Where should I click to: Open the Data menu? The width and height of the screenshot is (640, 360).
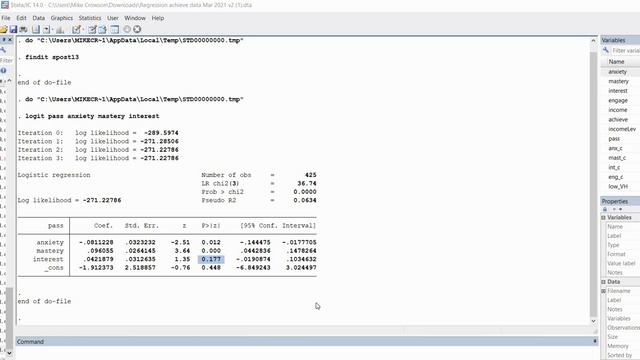(38, 18)
